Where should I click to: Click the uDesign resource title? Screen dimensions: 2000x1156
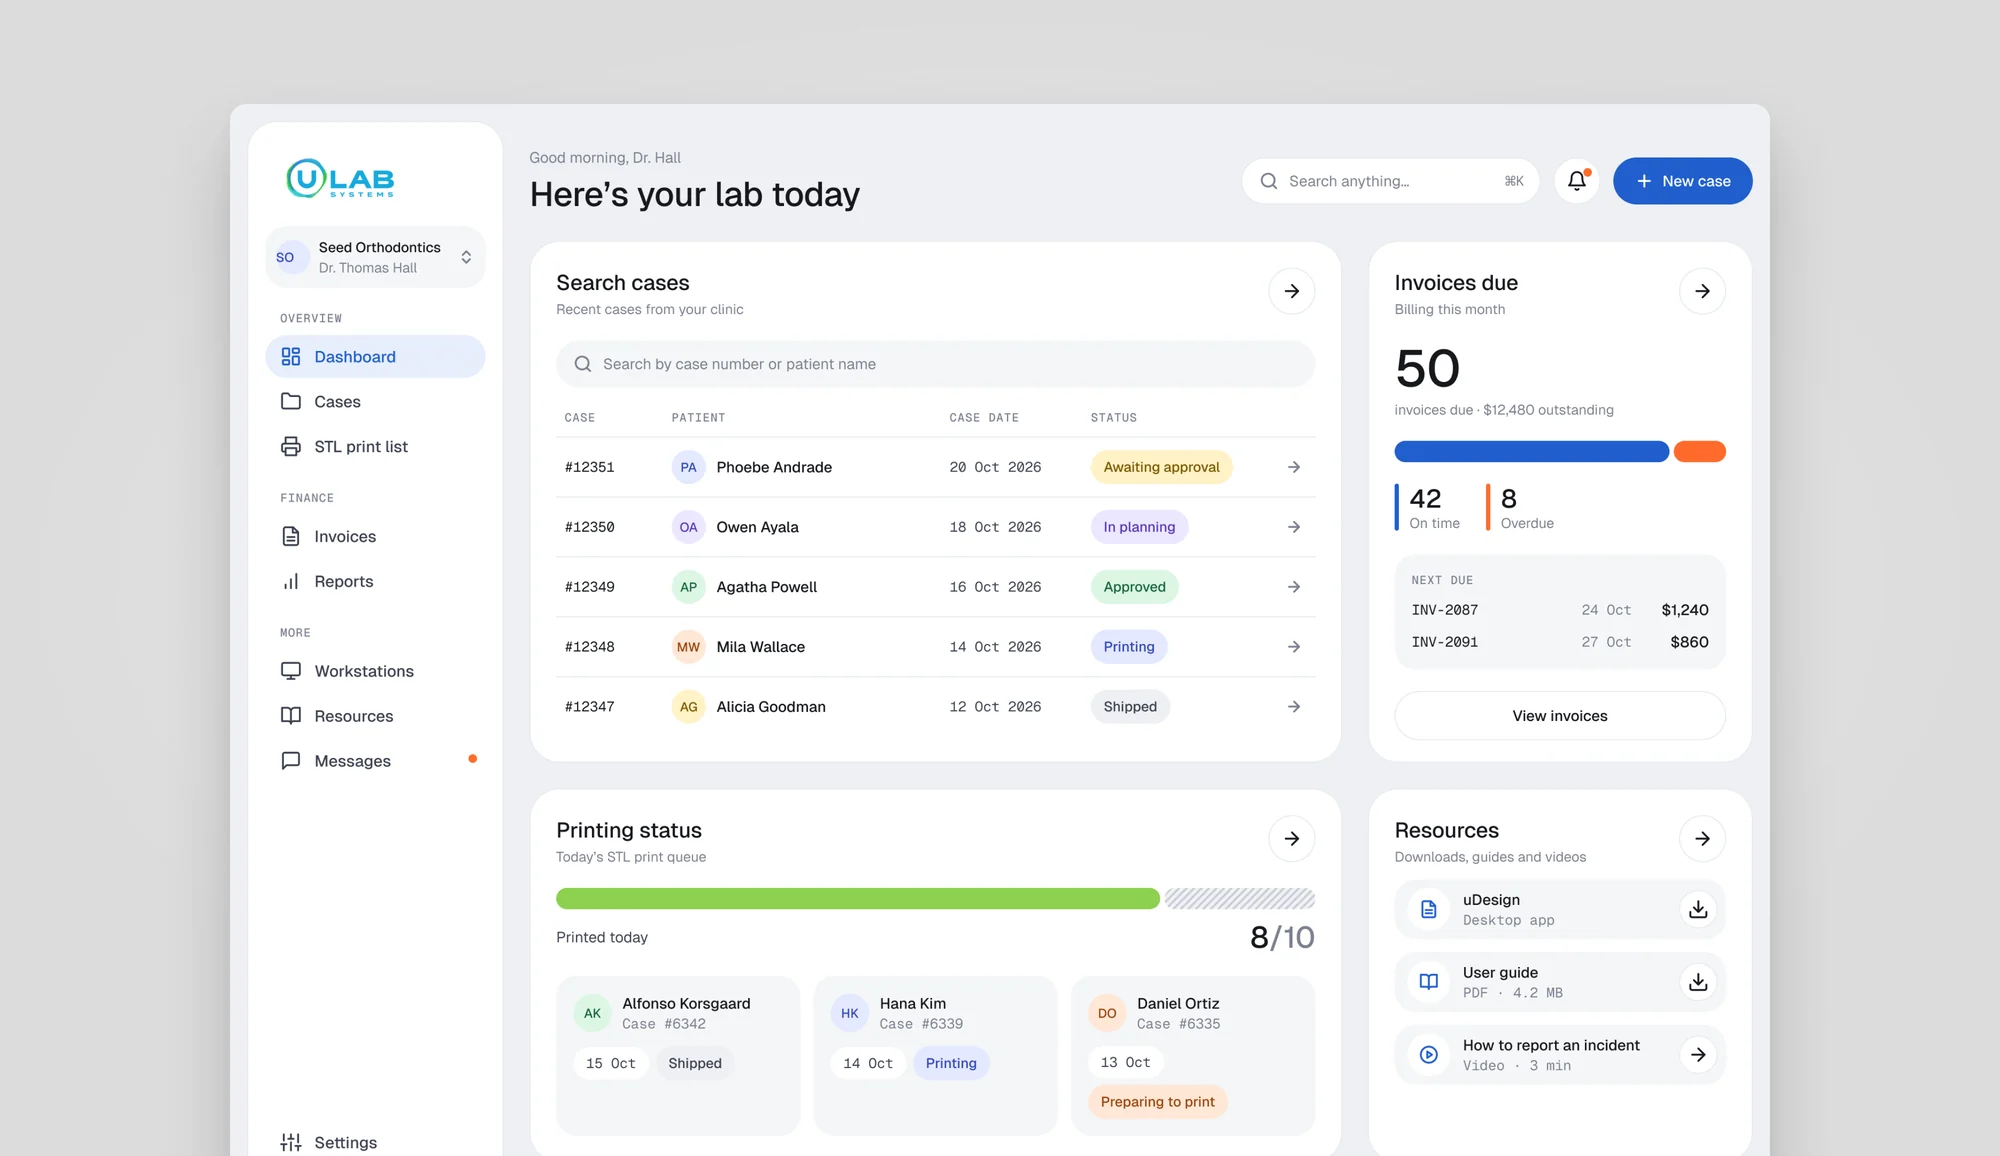[x=1491, y=900]
